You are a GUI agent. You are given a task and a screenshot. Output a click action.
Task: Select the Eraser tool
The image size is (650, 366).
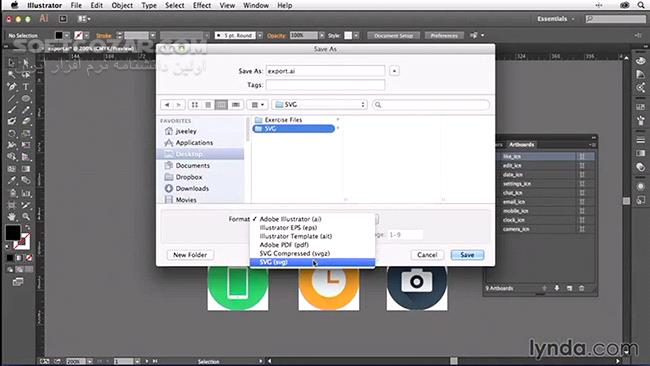[26, 121]
